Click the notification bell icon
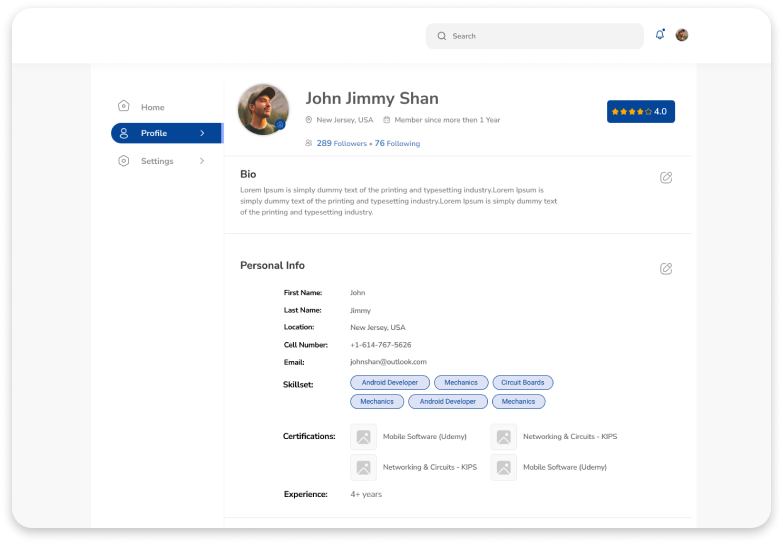Image resolution: width=783 pixels, height=544 pixels. tap(660, 35)
